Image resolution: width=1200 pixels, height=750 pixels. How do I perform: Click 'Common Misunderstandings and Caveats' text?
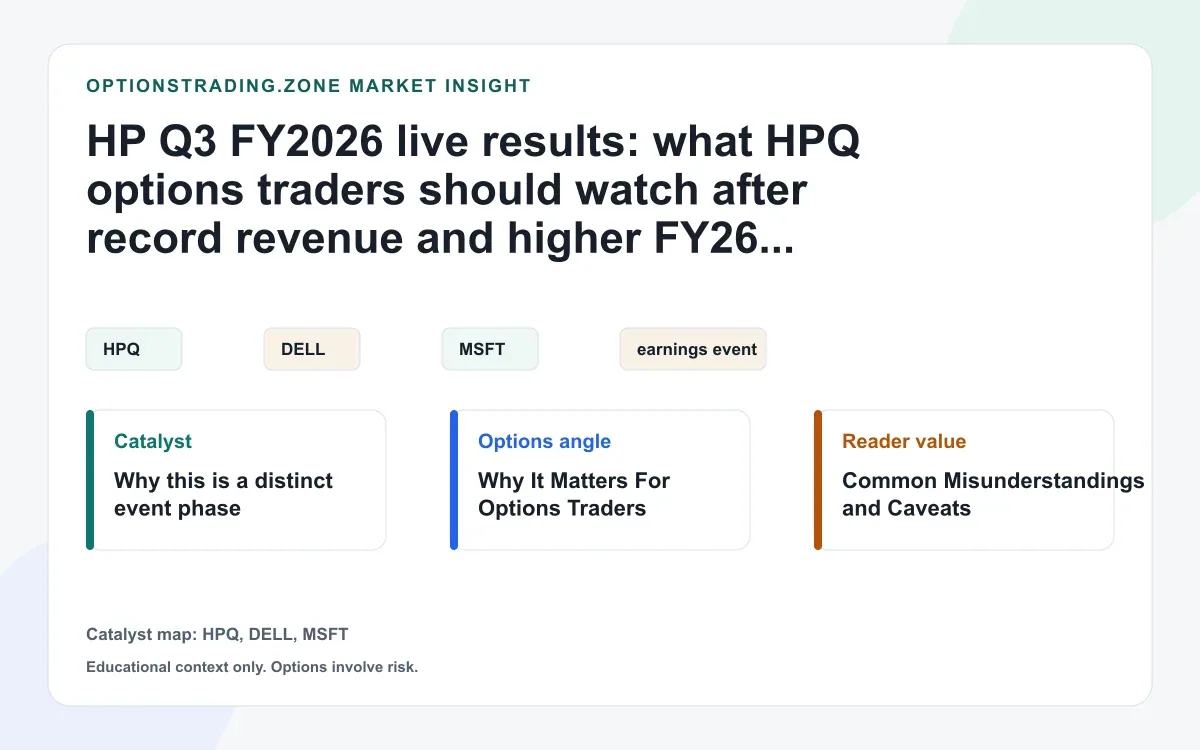993,494
